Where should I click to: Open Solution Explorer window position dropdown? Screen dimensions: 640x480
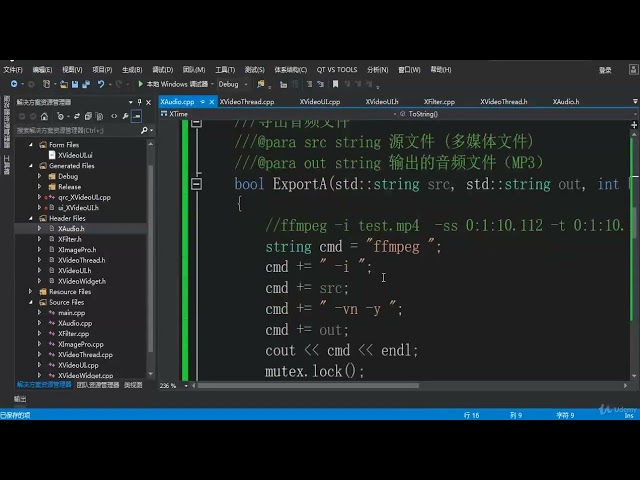point(131,102)
